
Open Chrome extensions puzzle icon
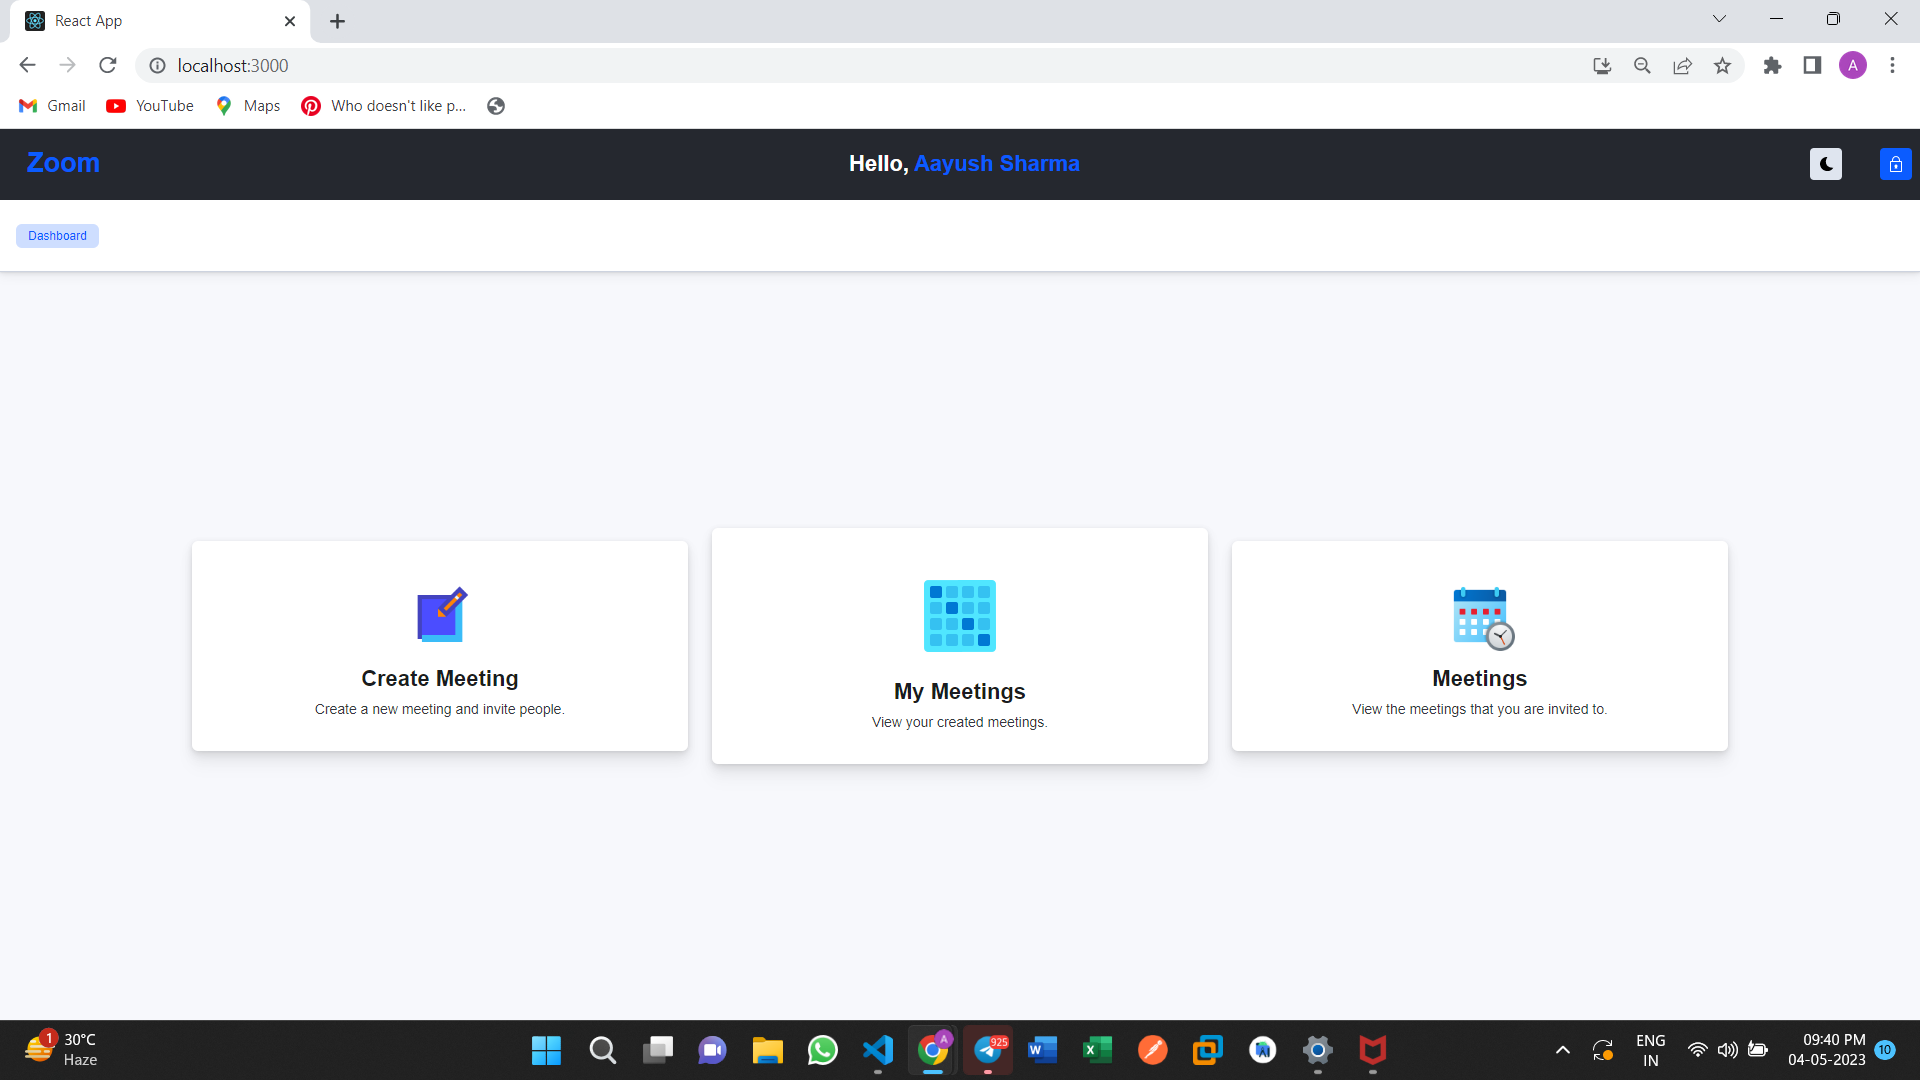pos(1772,65)
